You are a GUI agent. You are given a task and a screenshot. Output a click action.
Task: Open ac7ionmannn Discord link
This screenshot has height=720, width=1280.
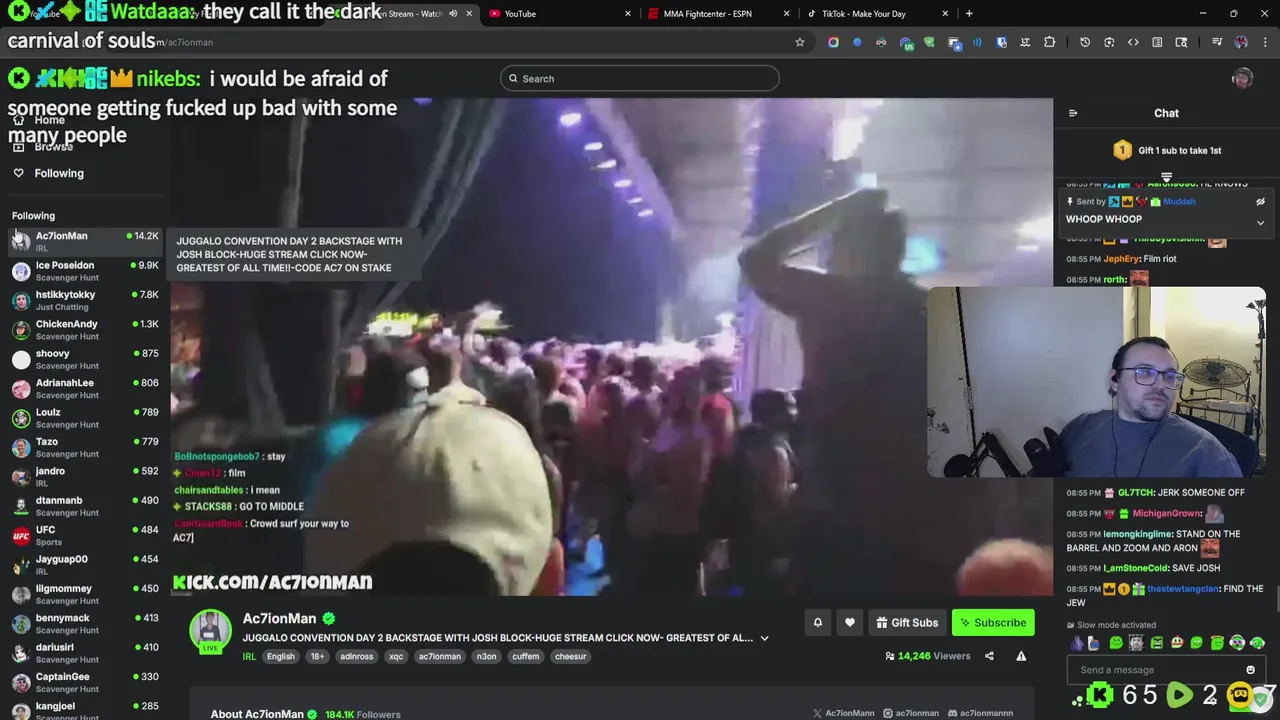(981, 713)
